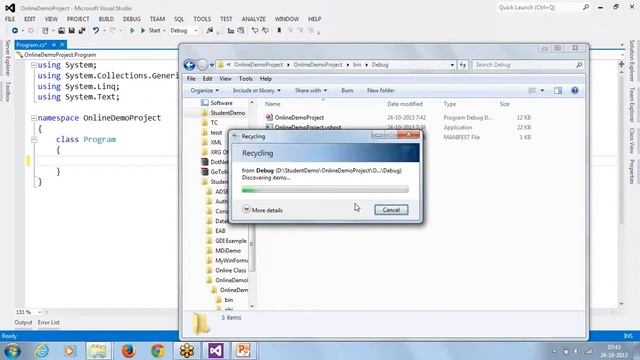Image resolution: width=640 pixels, height=360 pixels.
Task: Switch to the Output tab
Action: 23,322
